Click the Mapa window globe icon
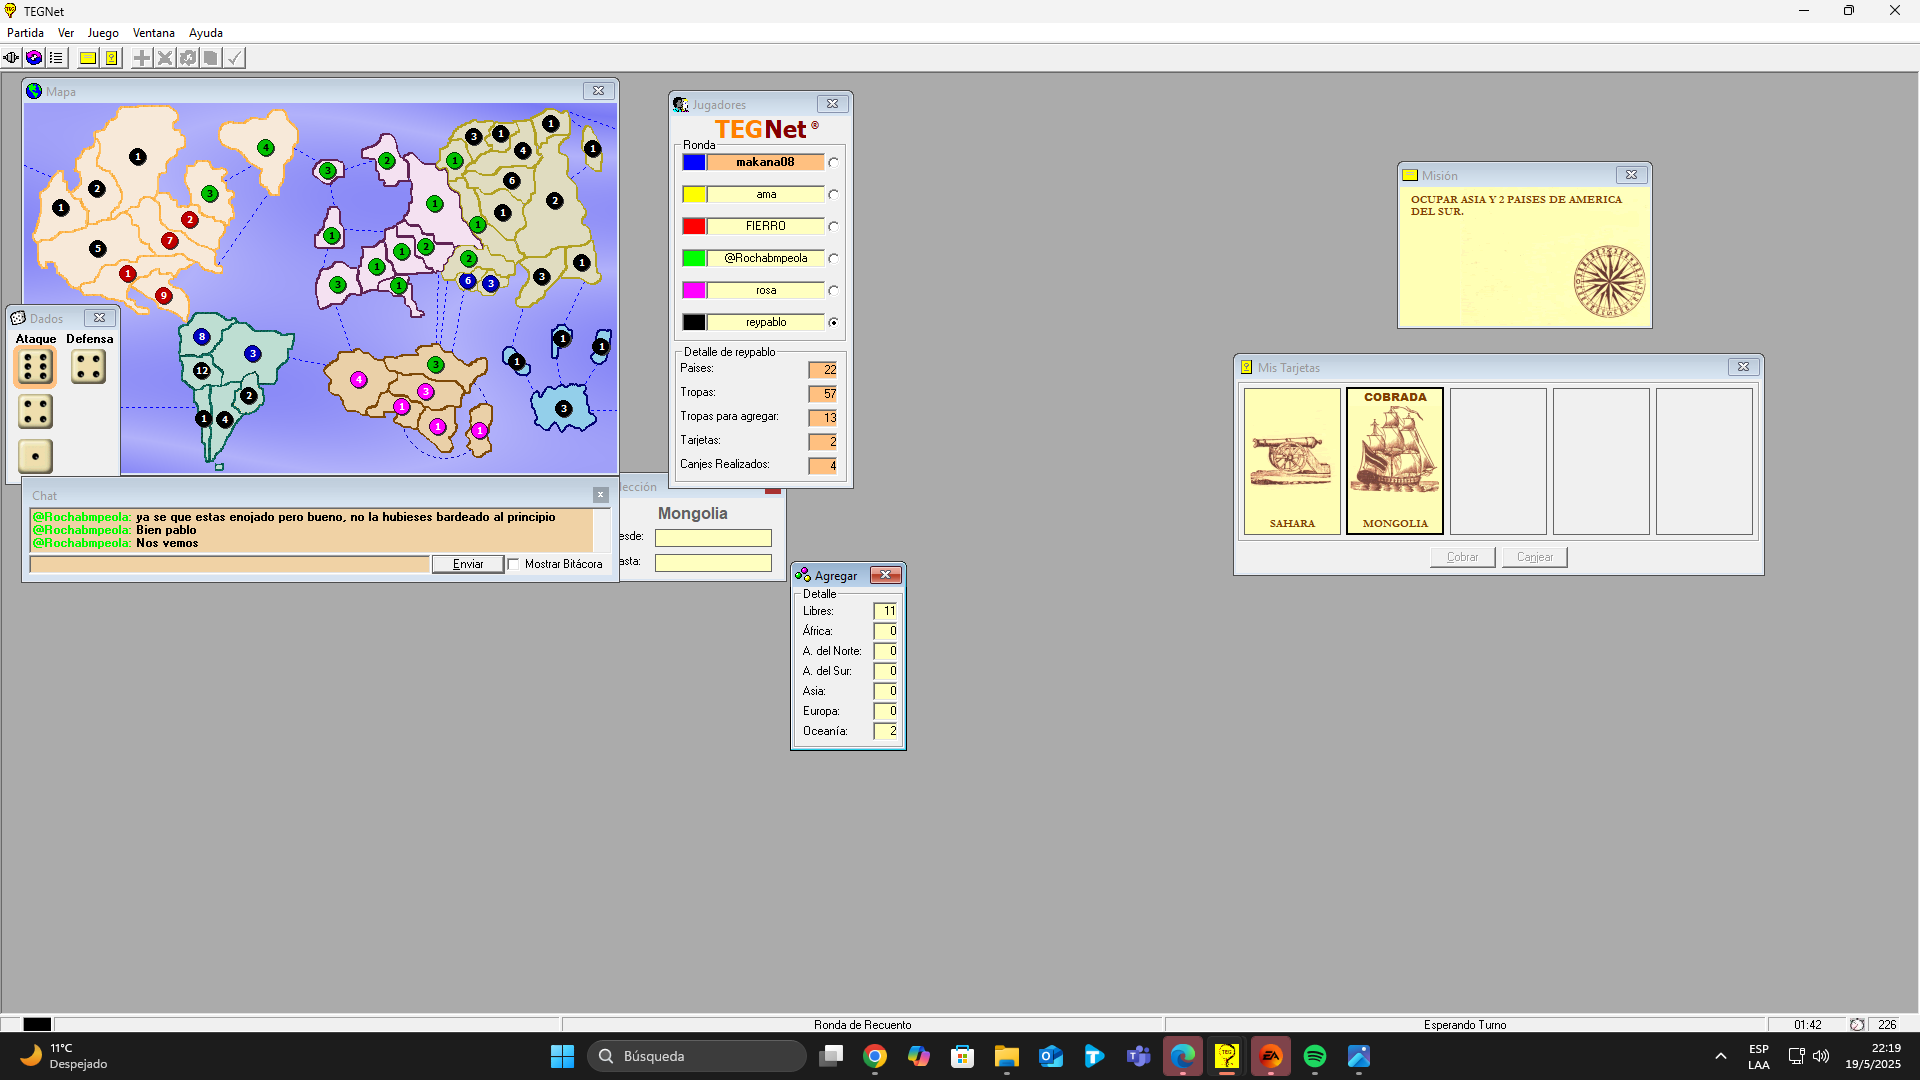 coord(34,91)
